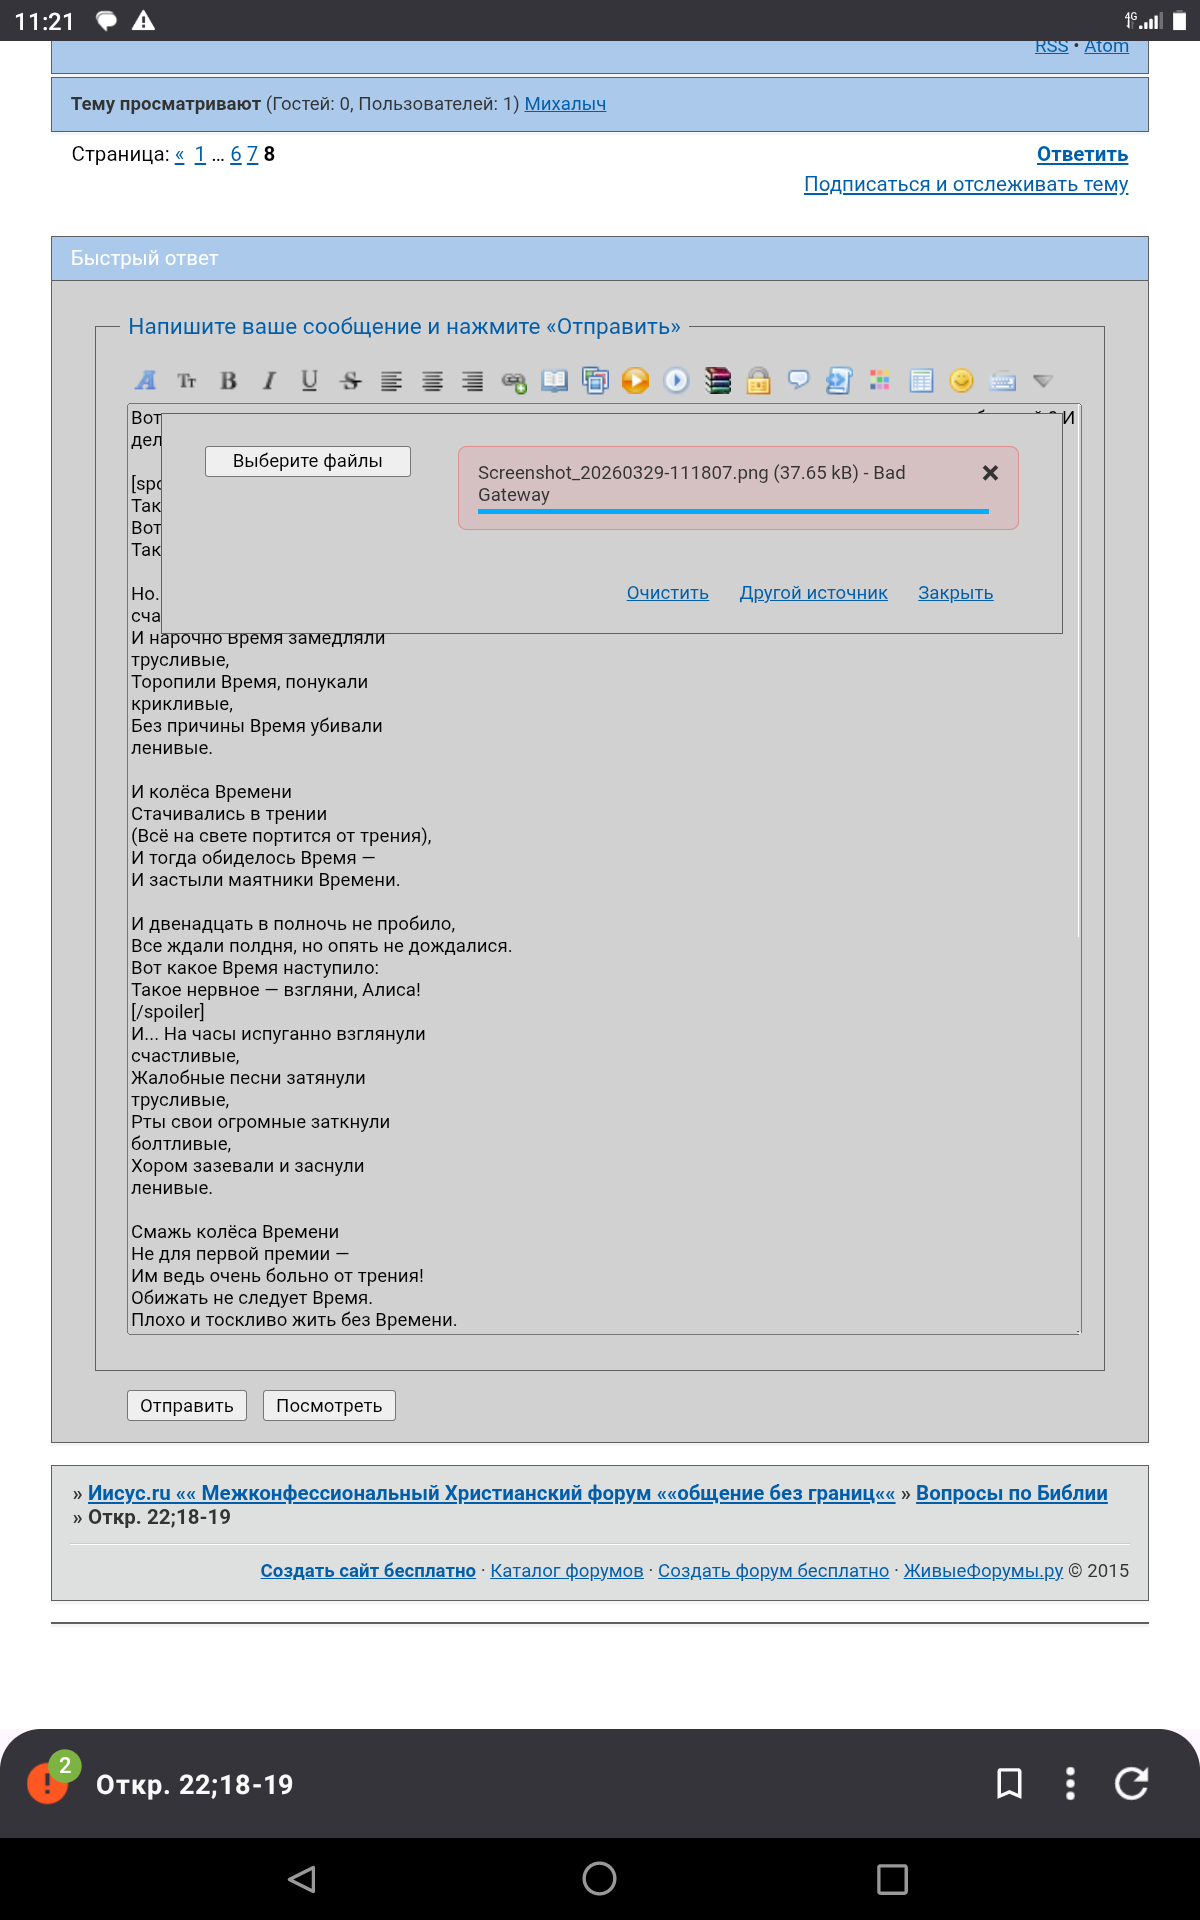
Task: Open the font face tool
Action: coord(146,381)
